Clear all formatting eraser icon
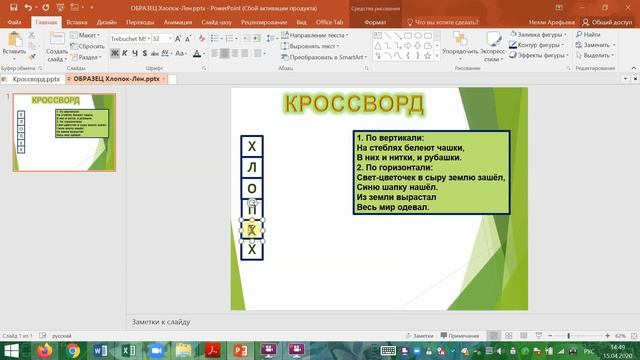This screenshot has width=640, height=360. (x=202, y=39)
